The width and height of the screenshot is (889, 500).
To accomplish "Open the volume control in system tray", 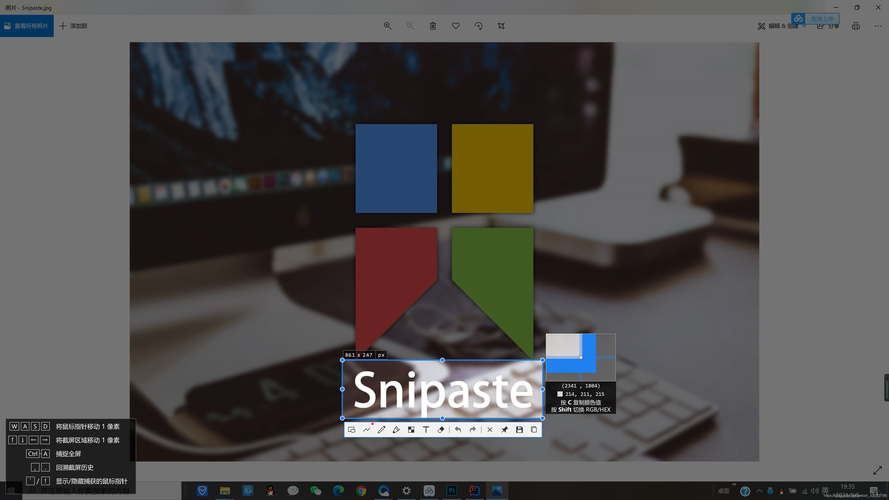I will point(815,491).
